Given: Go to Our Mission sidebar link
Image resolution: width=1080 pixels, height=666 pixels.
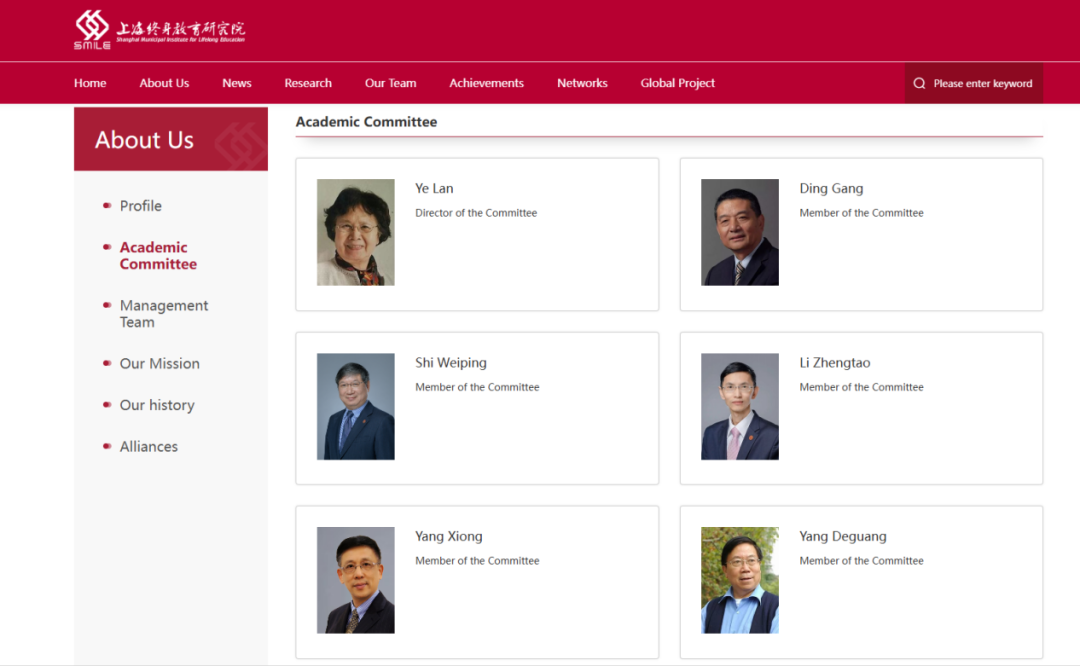Looking at the screenshot, I should [x=159, y=364].
